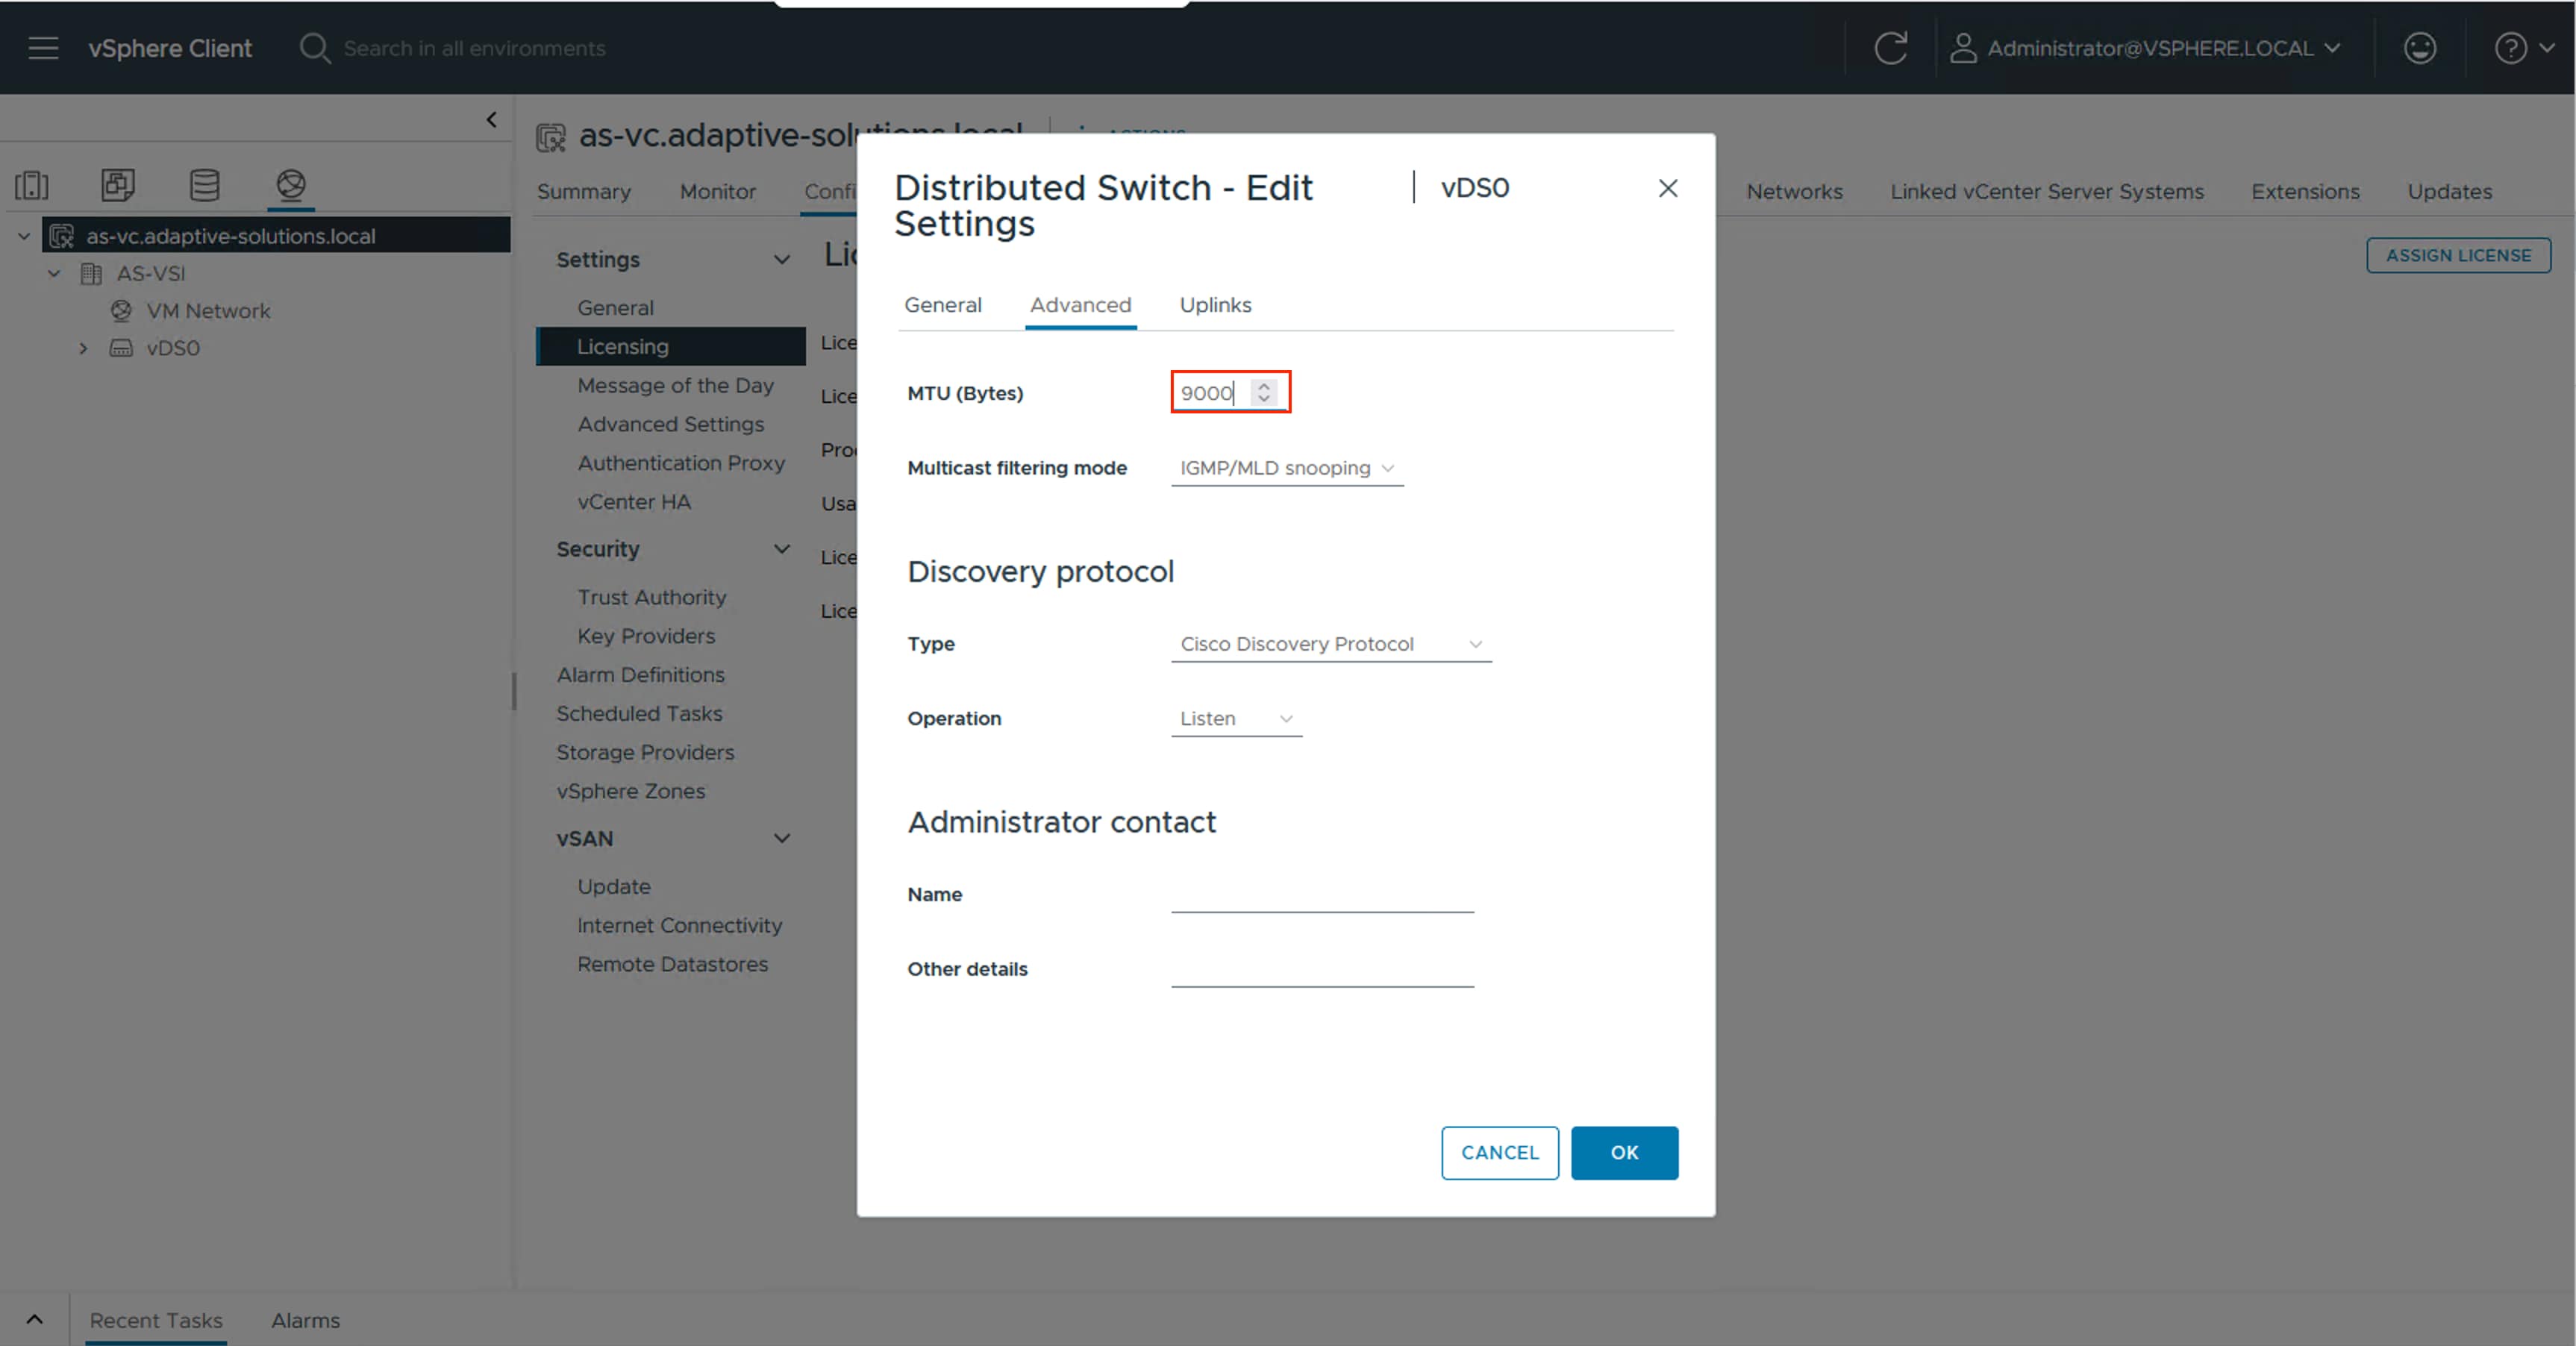Switch to the Alarms tab

point(306,1320)
